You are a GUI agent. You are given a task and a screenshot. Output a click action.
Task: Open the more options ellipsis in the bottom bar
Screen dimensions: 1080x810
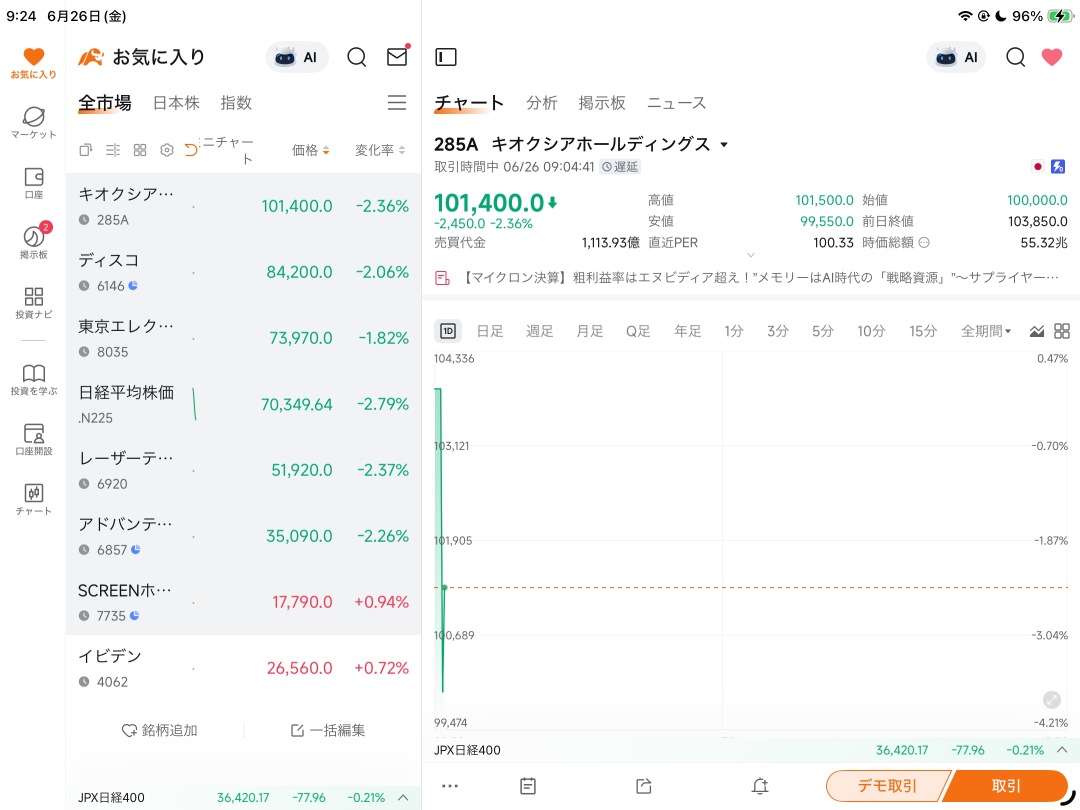(x=450, y=786)
